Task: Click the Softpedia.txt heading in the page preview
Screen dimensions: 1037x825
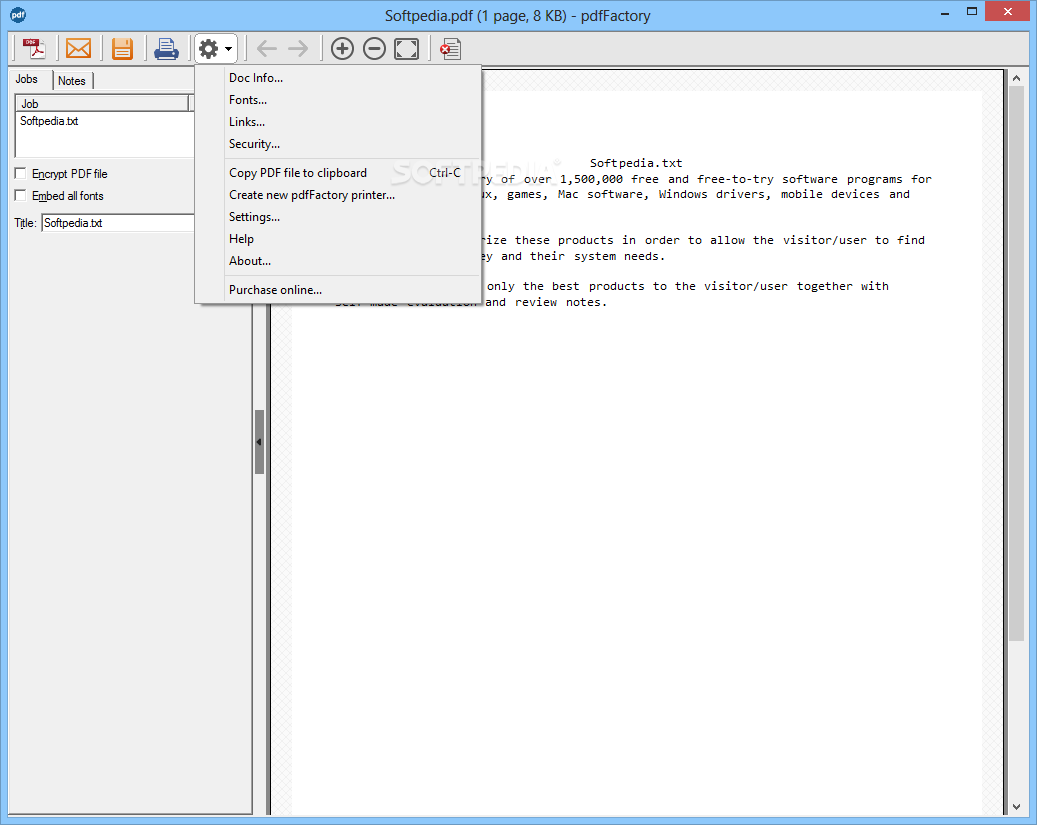Action: click(636, 163)
